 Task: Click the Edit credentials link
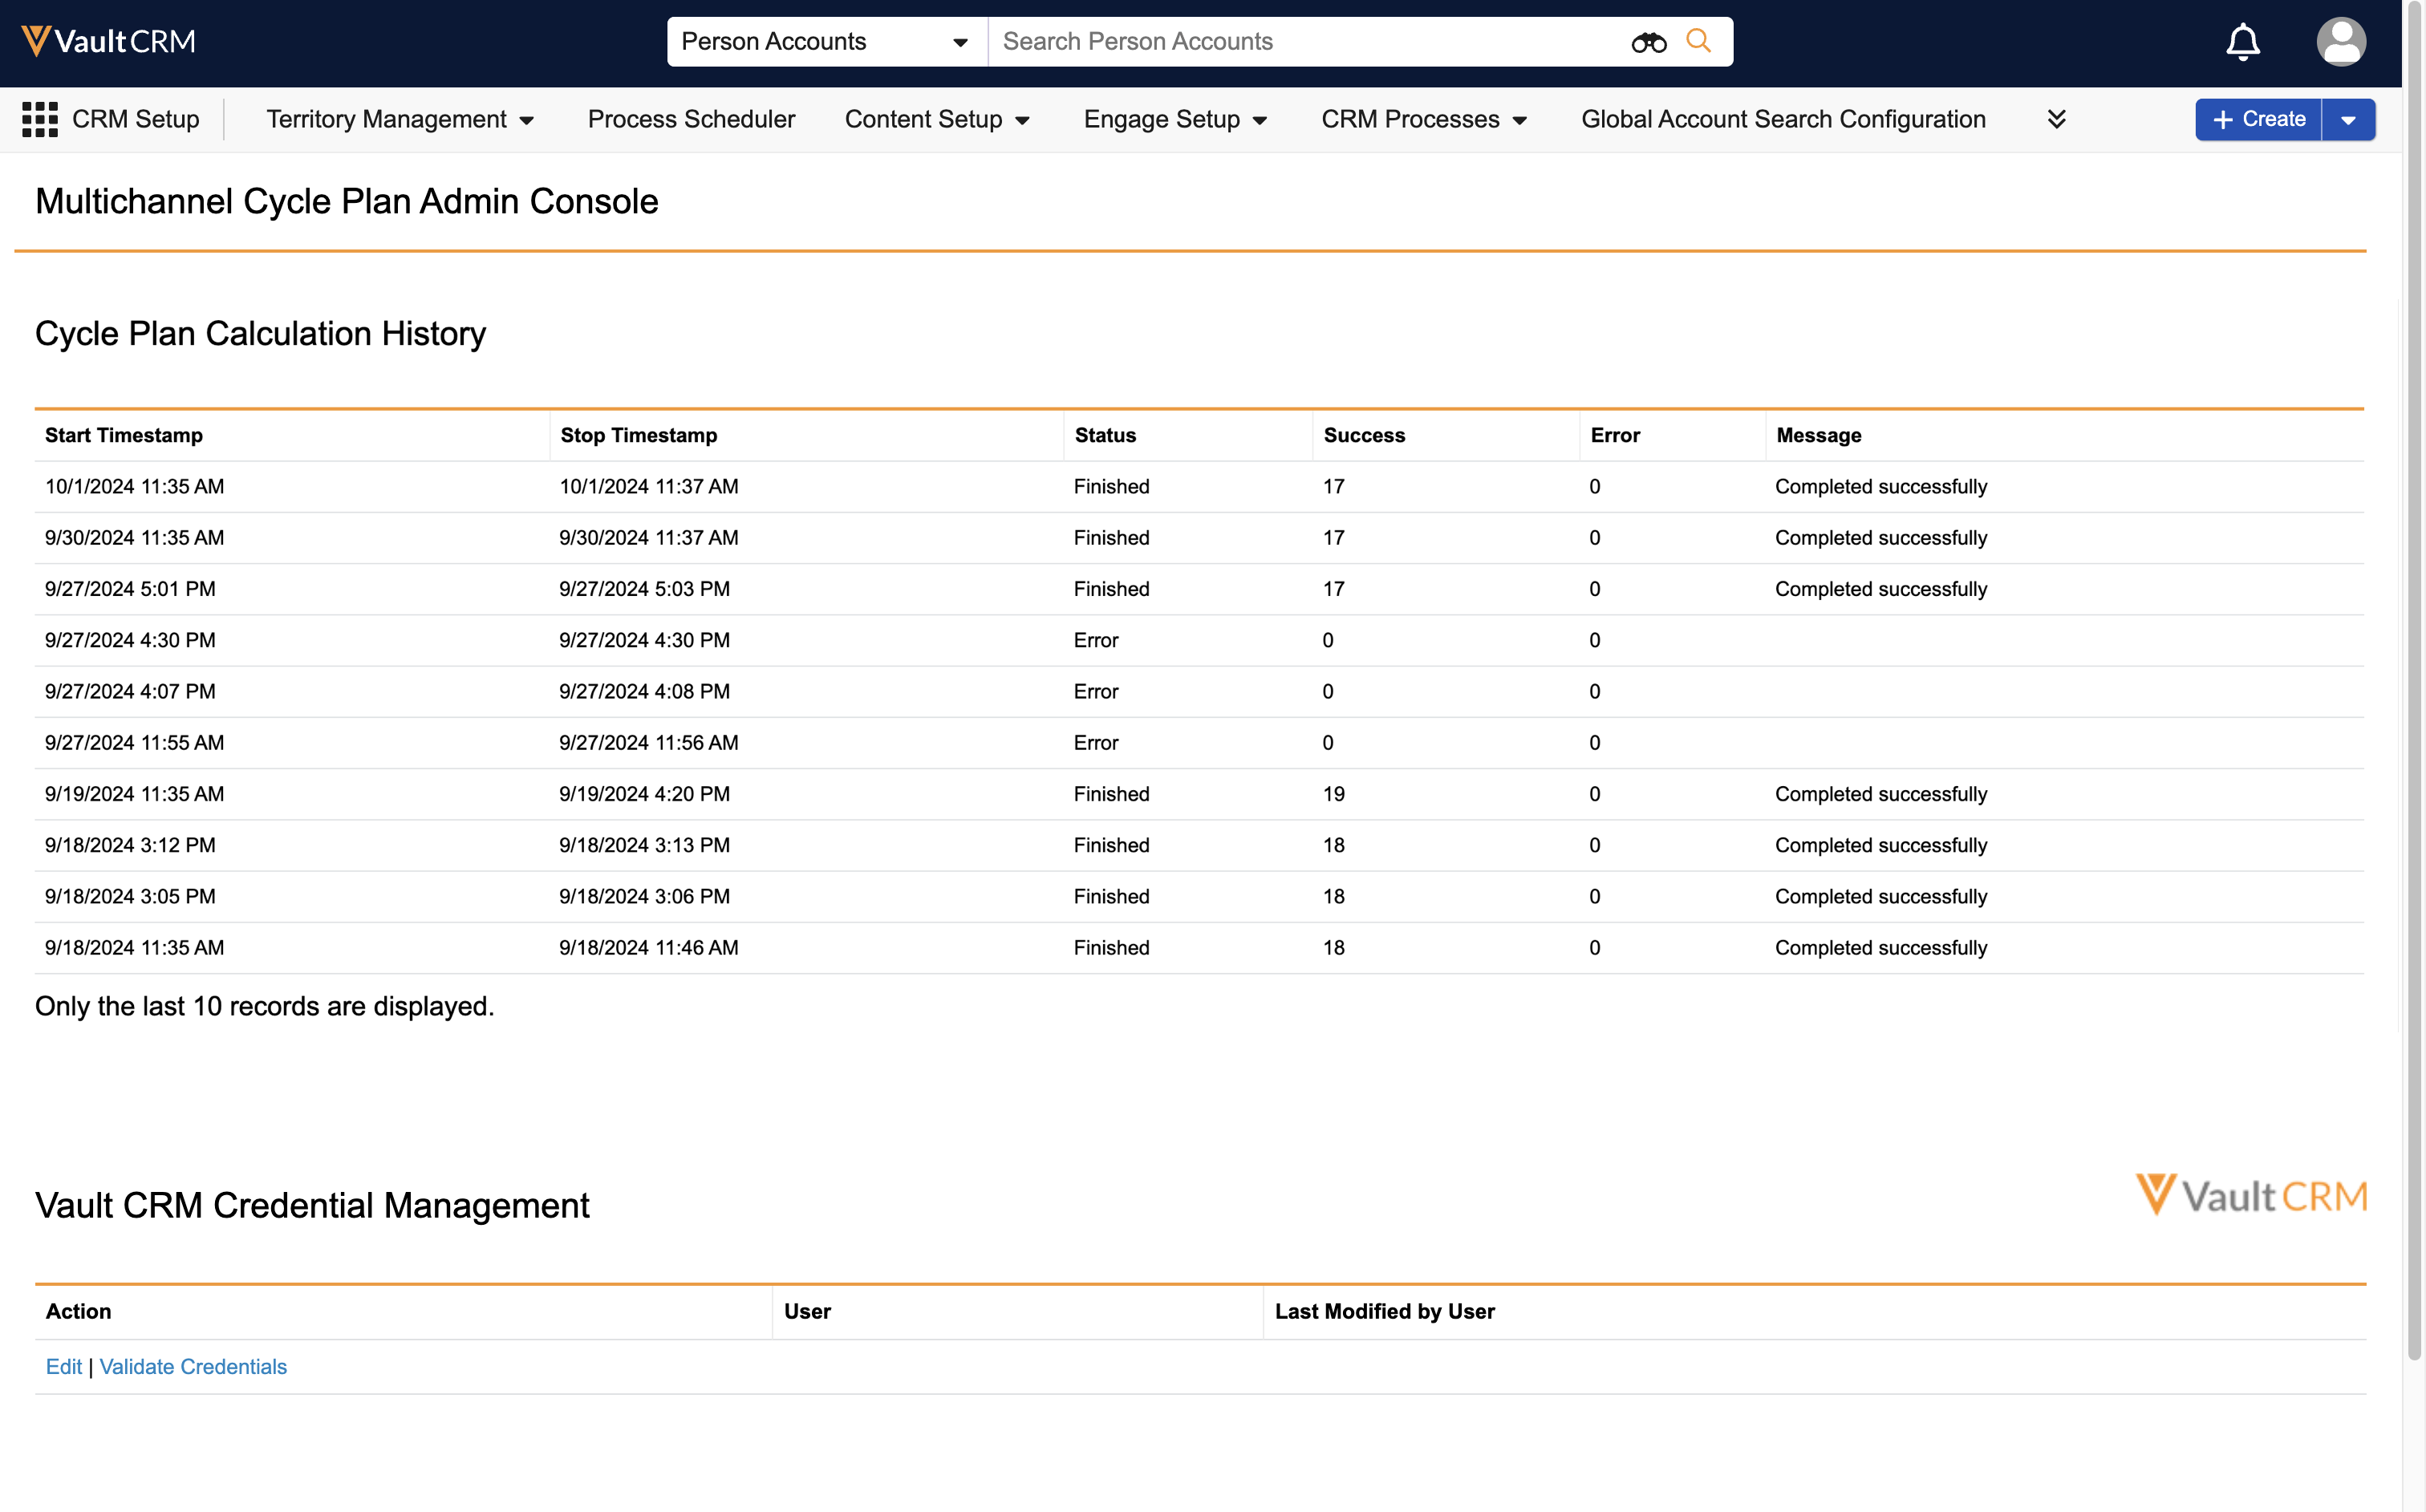(63, 1366)
